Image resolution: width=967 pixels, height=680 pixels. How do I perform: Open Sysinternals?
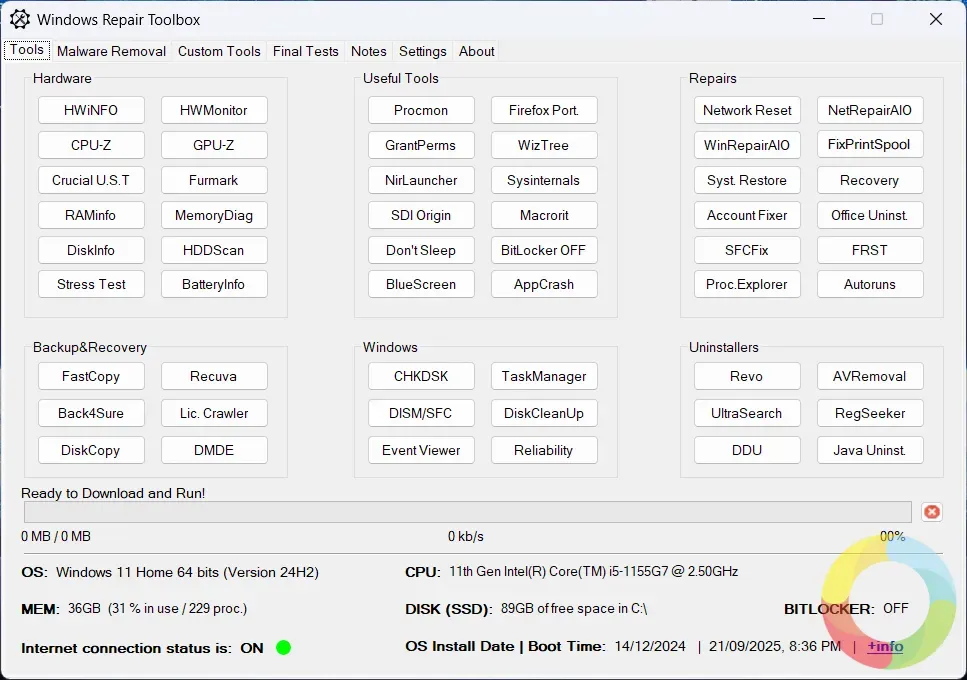point(544,180)
